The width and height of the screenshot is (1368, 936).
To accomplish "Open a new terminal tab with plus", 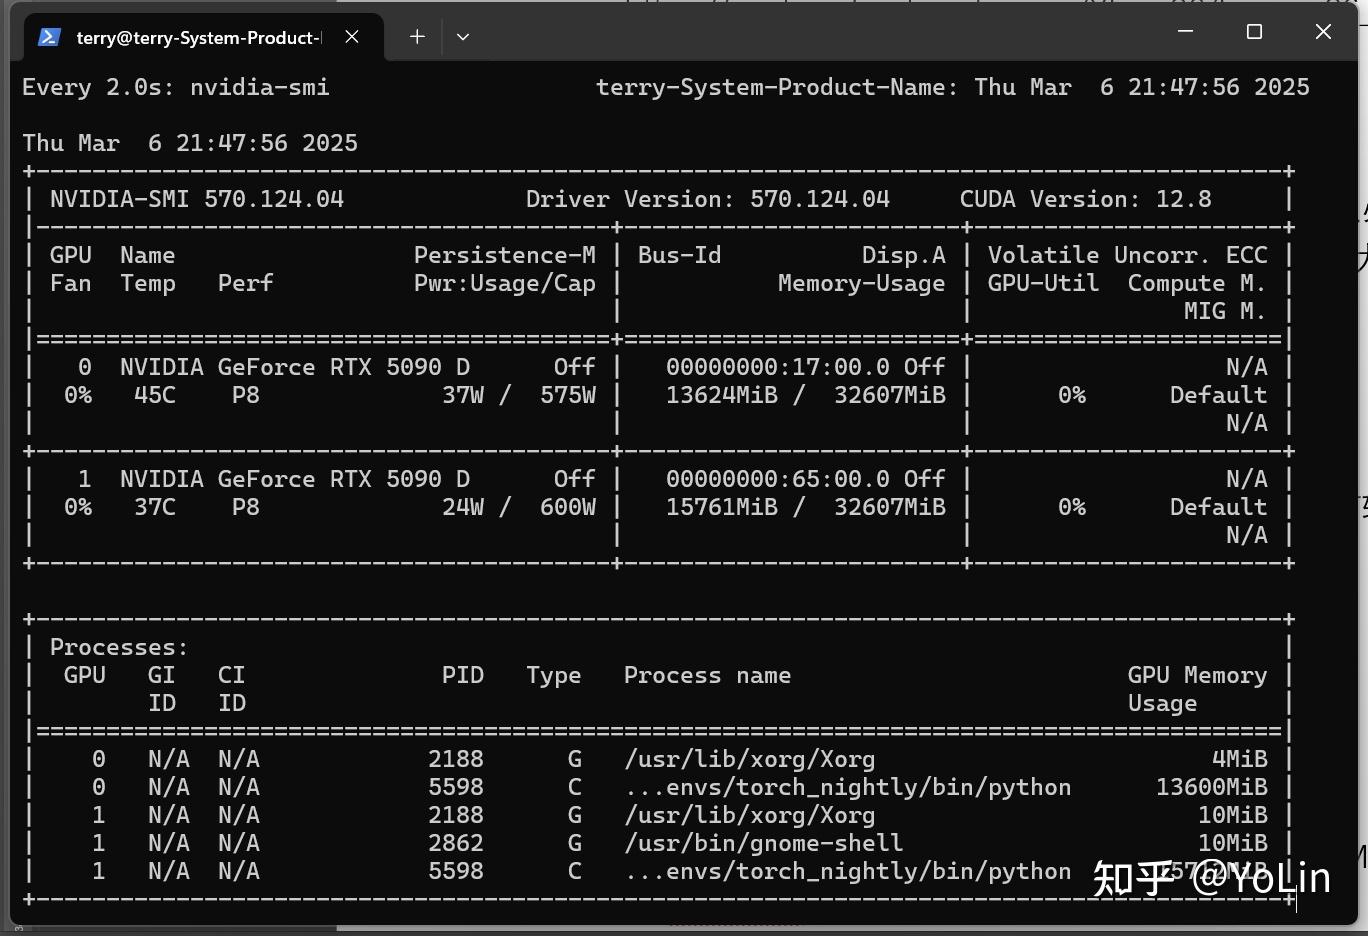I will coord(417,37).
